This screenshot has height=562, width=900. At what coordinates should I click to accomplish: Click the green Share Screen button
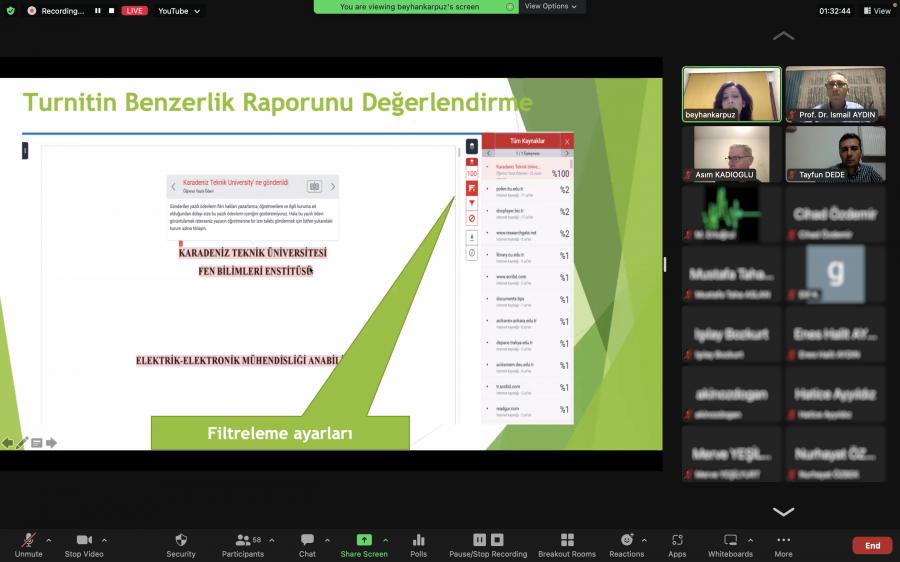tap(364, 545)
